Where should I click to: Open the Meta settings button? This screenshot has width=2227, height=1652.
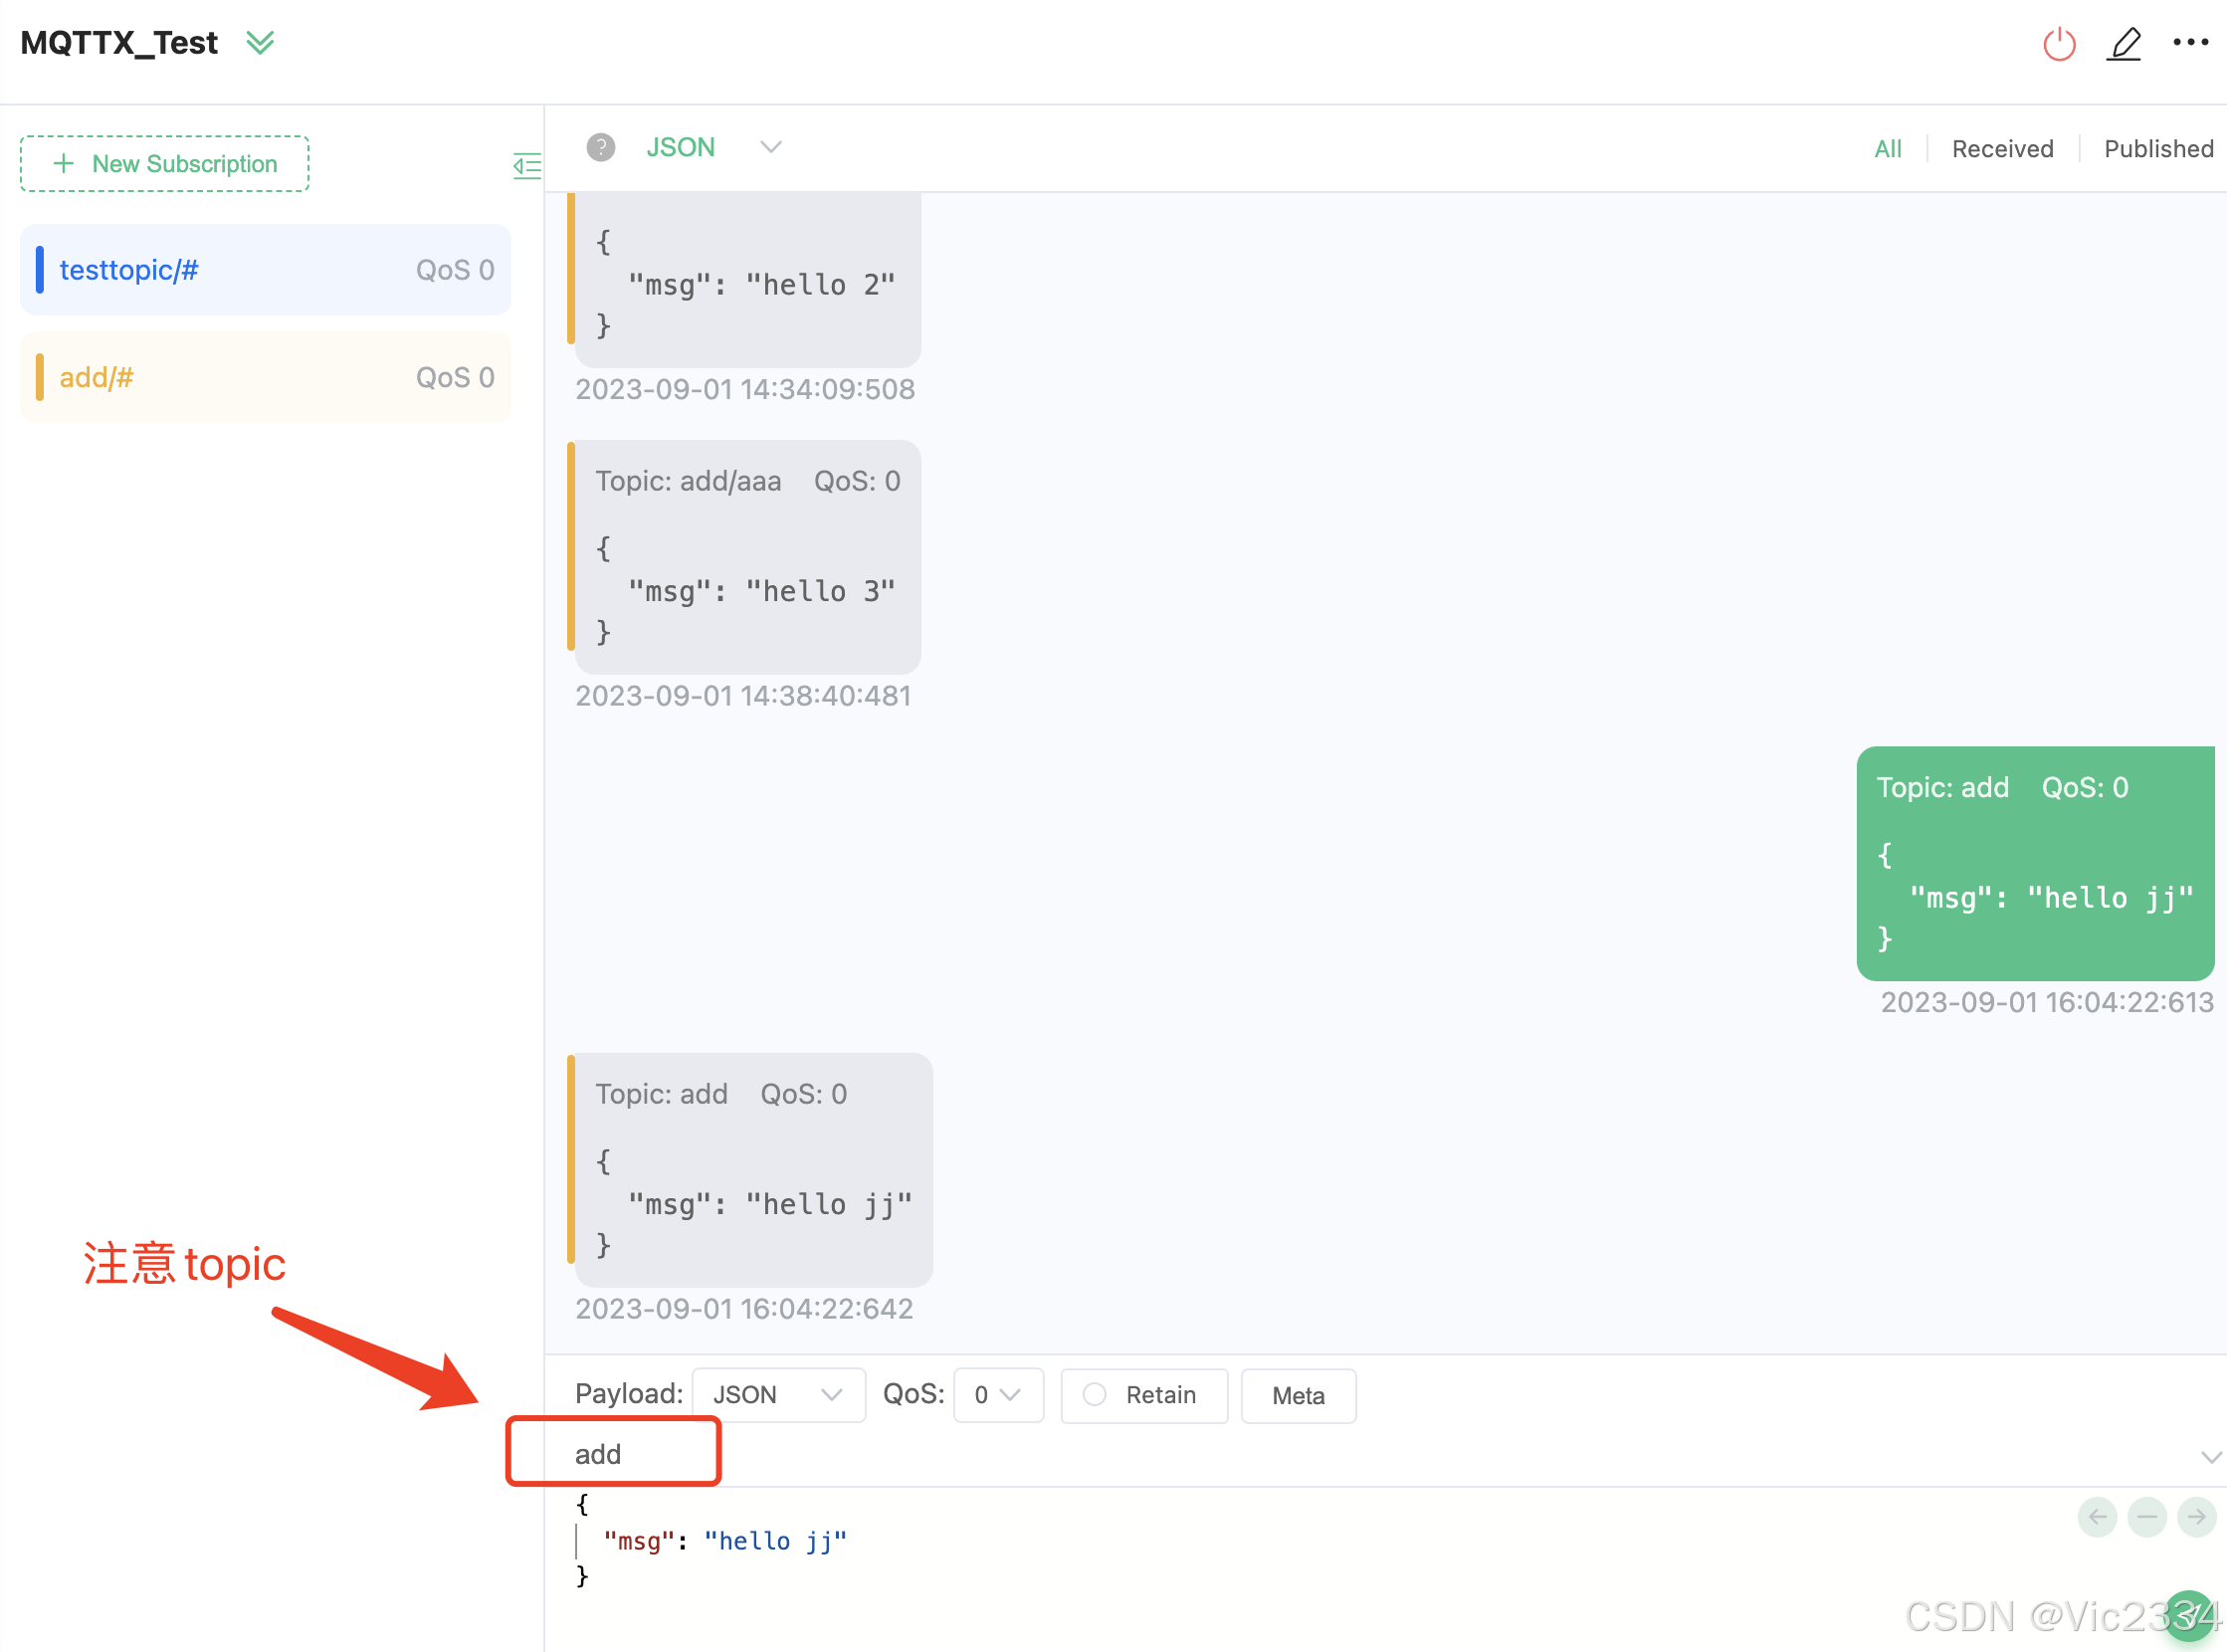point(1297,1395)
